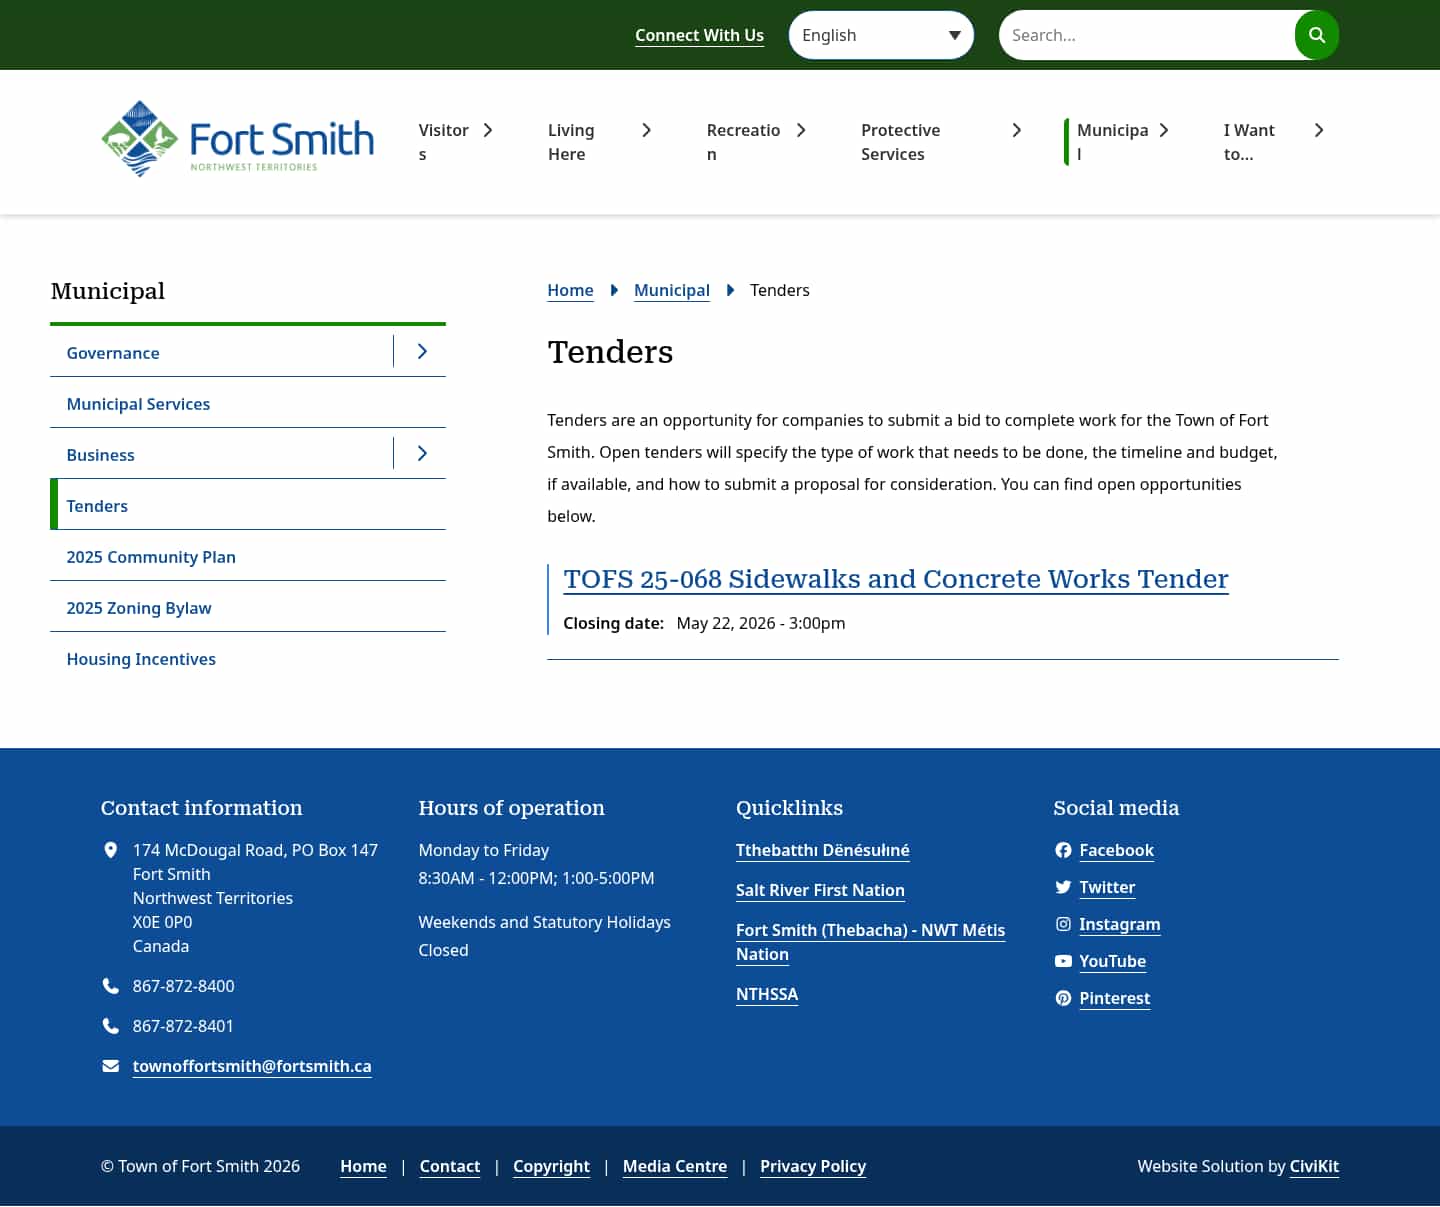Click the Fort Smith logo
The image size is (1440, 1207).
coord(238,139)
